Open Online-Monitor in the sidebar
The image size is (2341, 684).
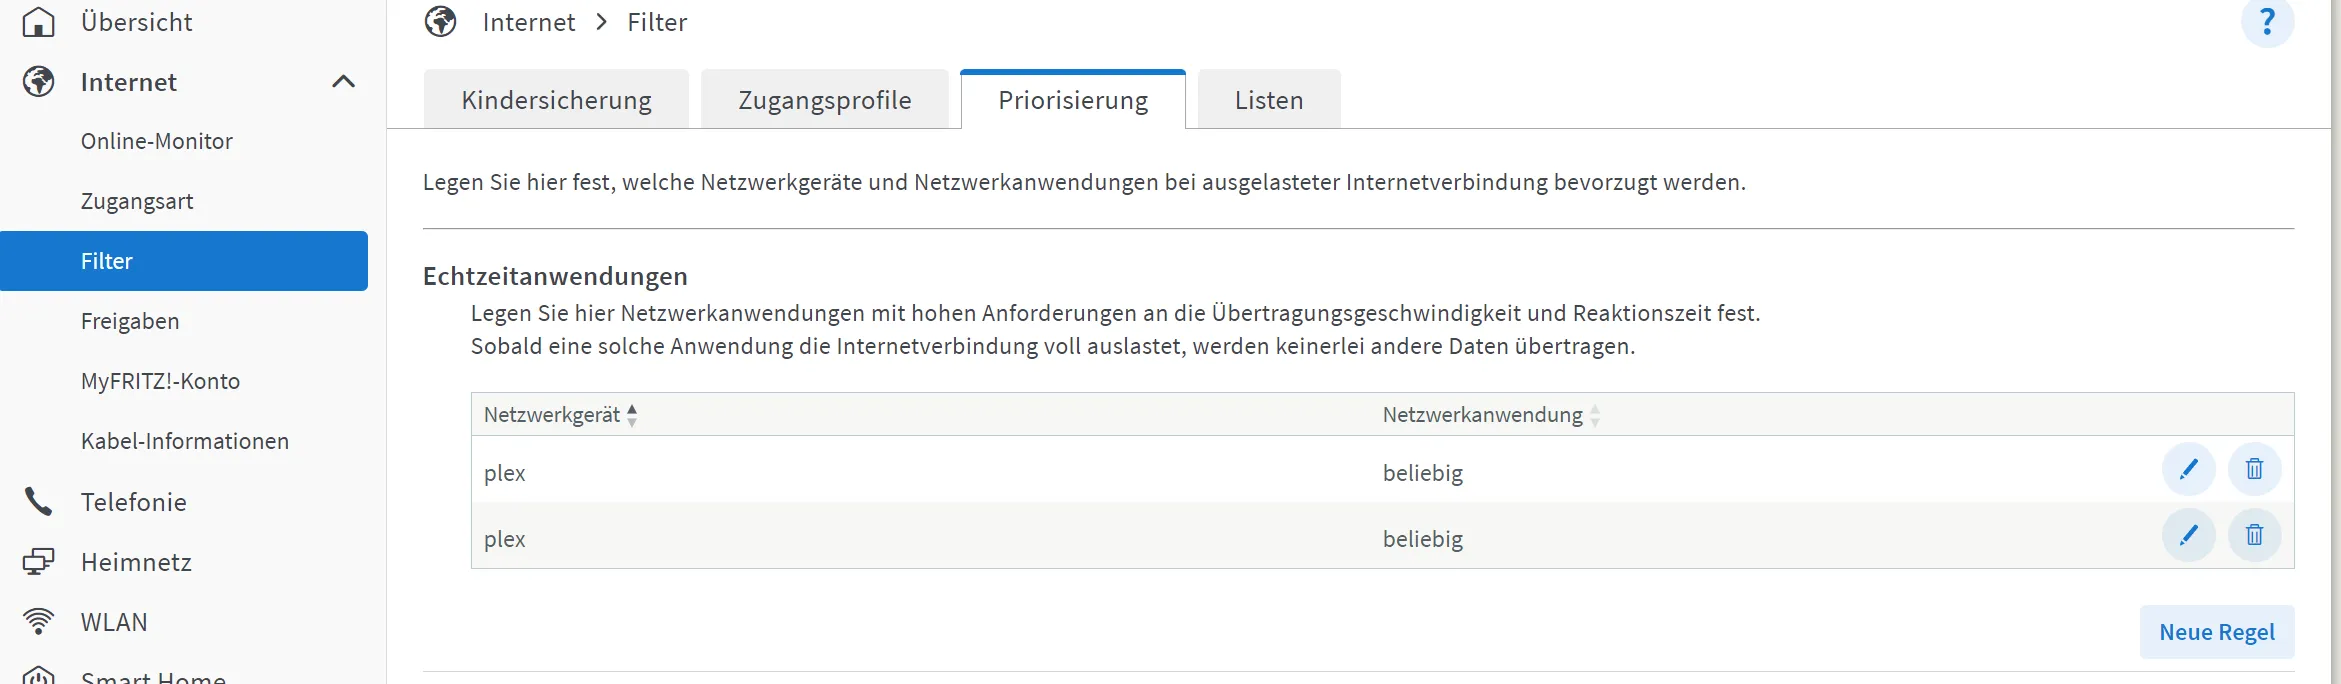click(157, 141)
